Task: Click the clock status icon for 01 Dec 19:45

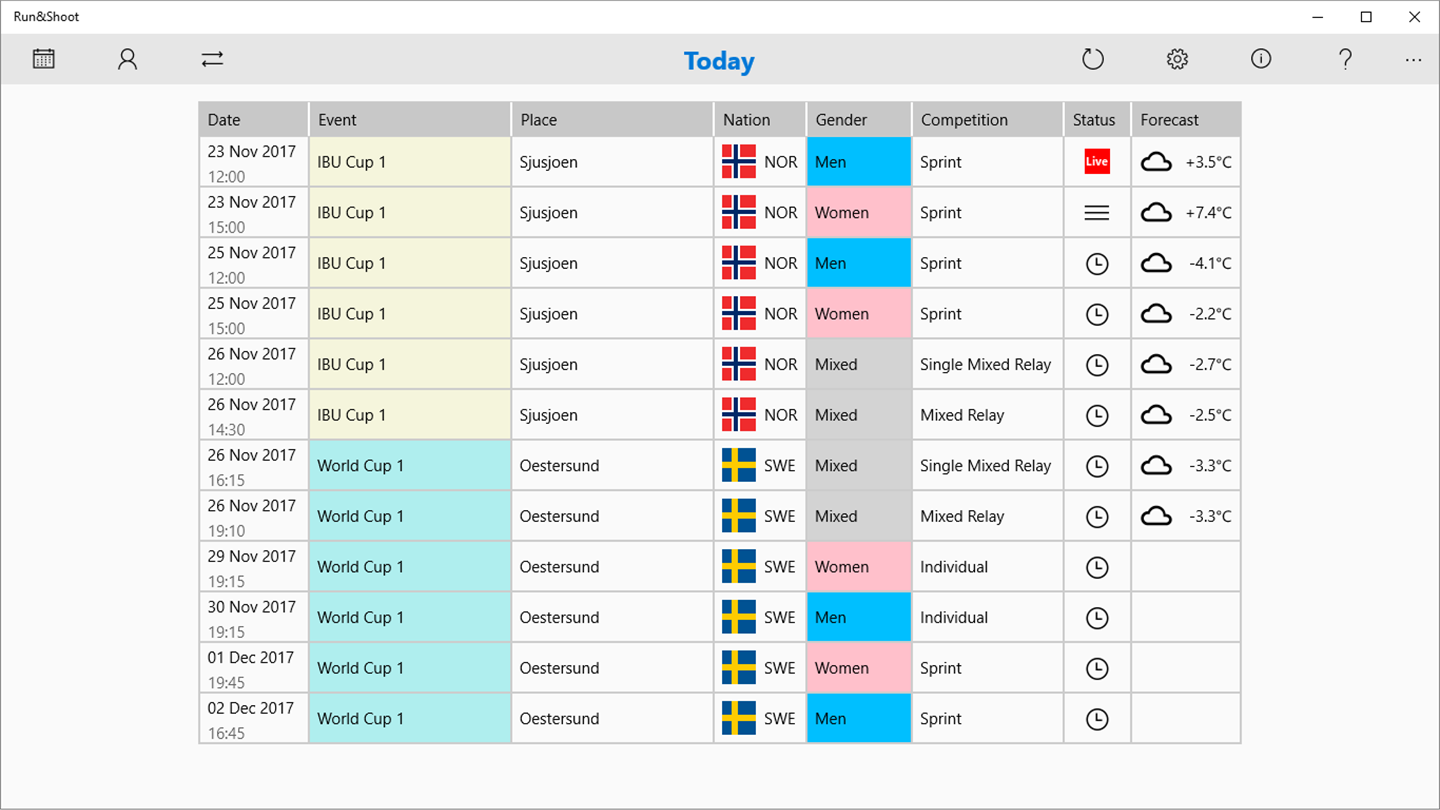Action: point(1097,668)
